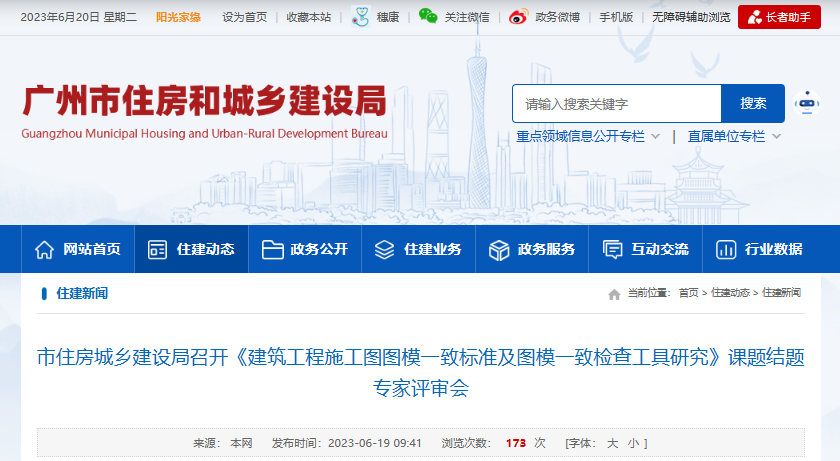Open 无障碍辅助浏览 accessibility link
This screenshot has width=840, height=461.
[x=691, y=17]
